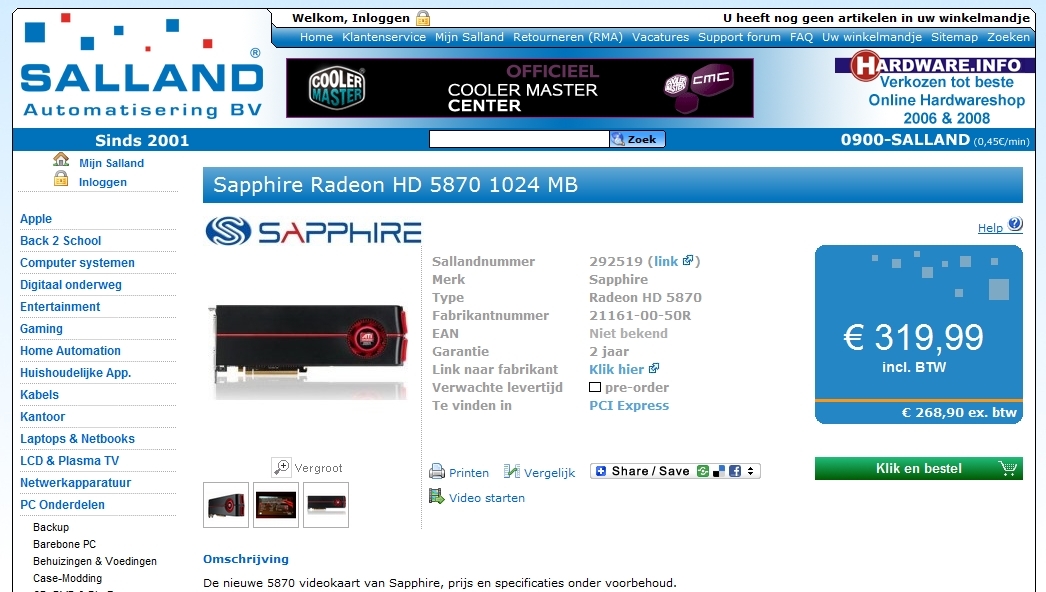Open PC Onderdelen category
The height and width of the screenshot is (592, 1046).
pos(63,505)
